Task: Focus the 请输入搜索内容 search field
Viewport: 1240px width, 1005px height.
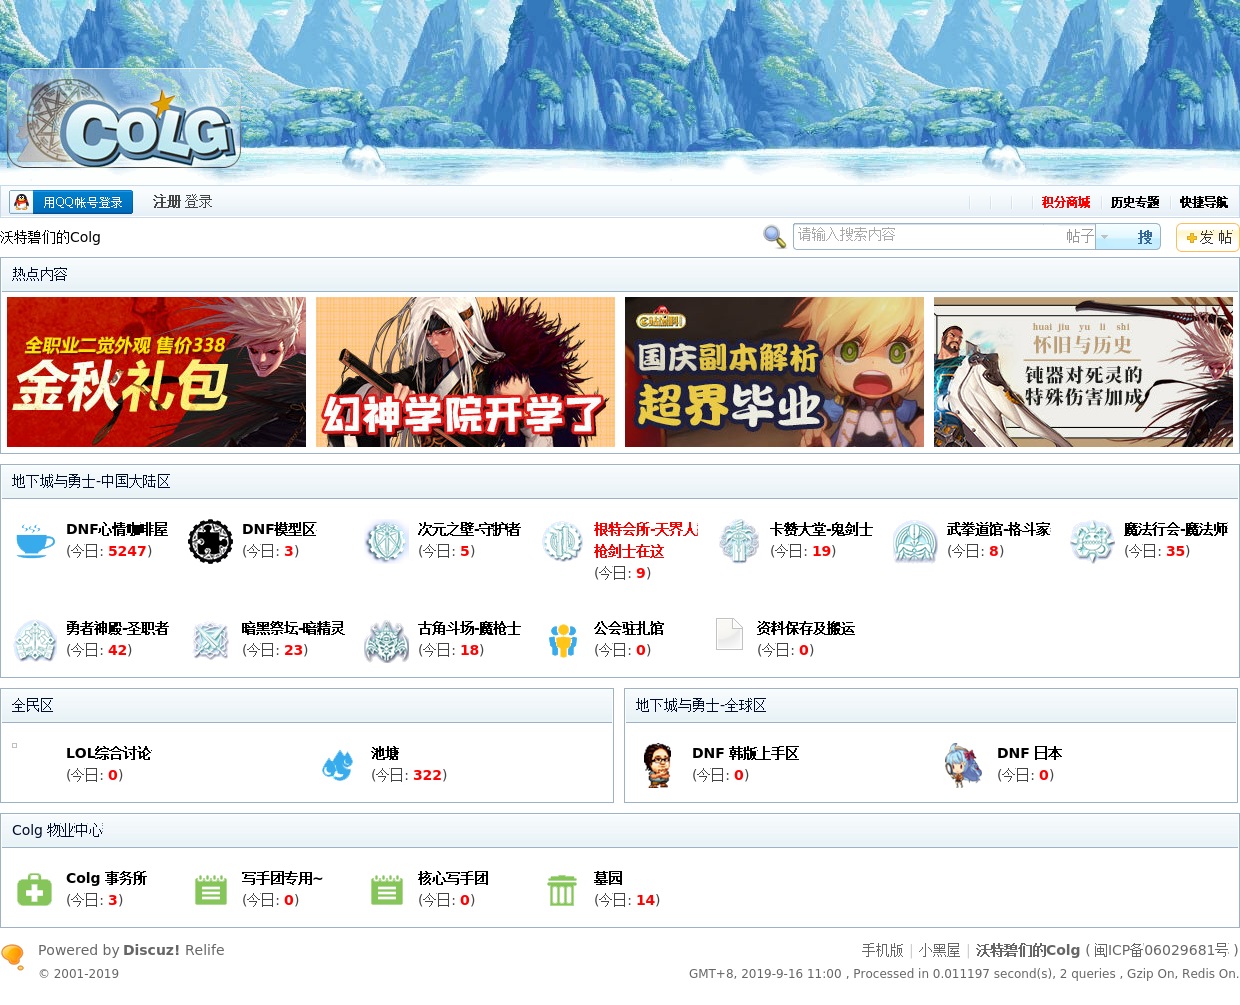Action: 928,235
